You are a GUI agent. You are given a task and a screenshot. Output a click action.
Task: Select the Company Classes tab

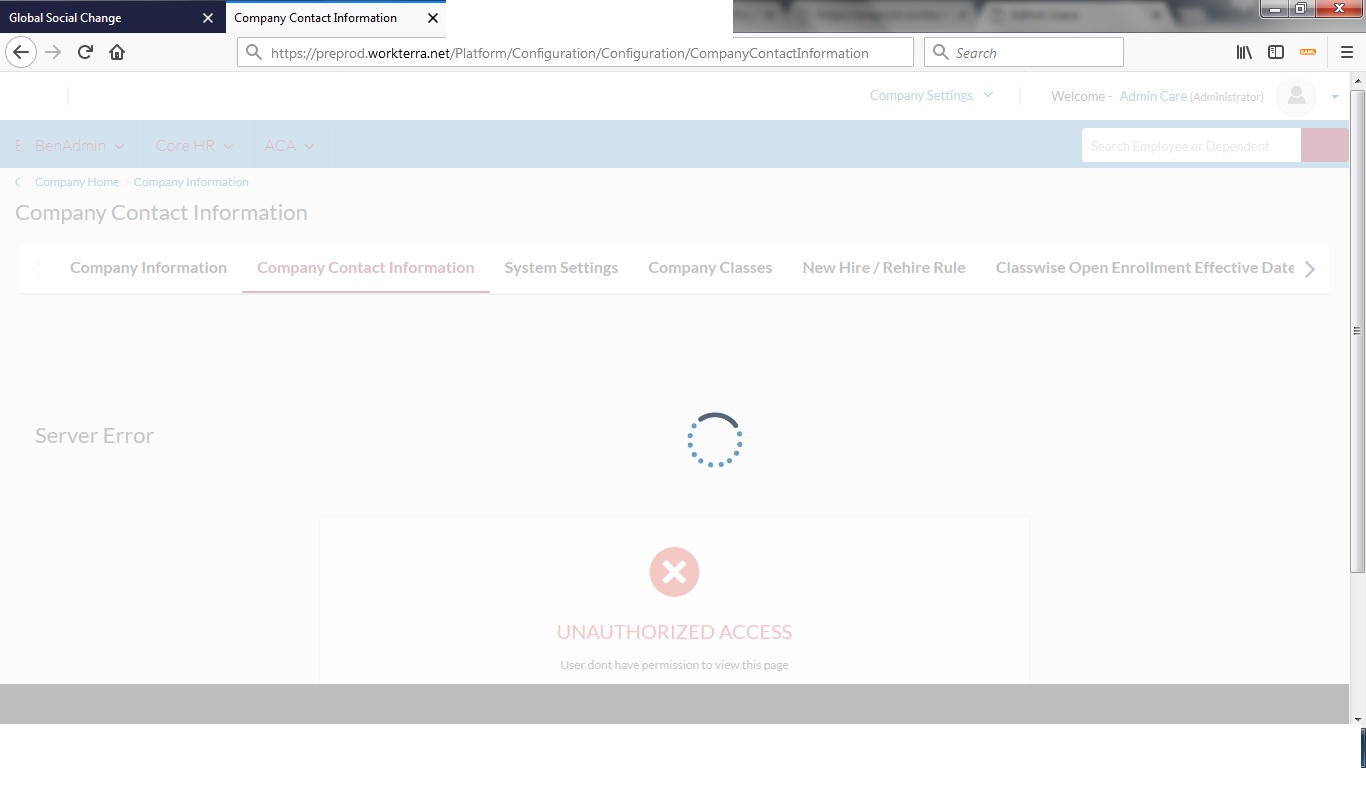click(x=710, y=268)
